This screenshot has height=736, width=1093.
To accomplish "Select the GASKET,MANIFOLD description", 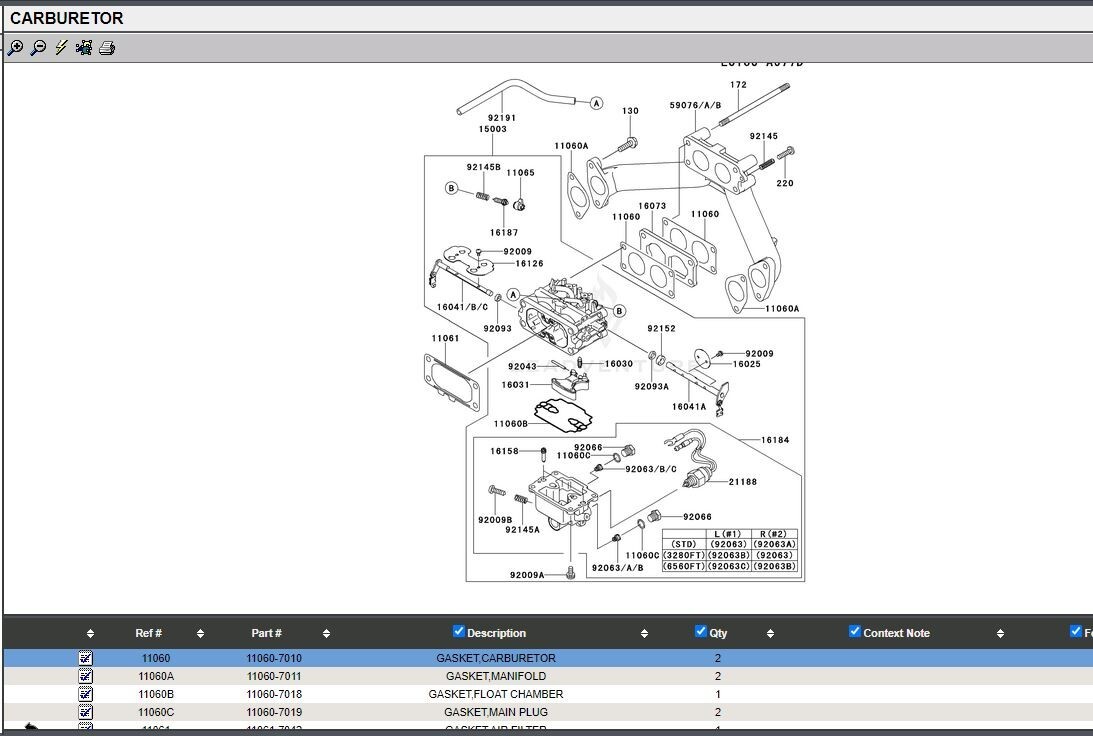I will coord(496,676).
